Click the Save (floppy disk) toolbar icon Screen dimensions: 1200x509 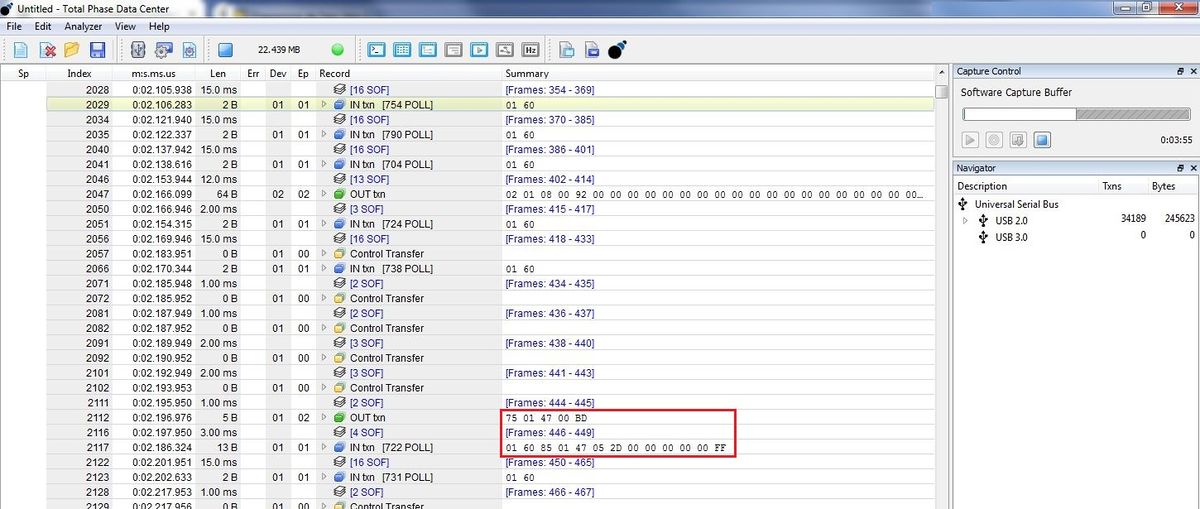pyautogui.click(x=98, y=49)
